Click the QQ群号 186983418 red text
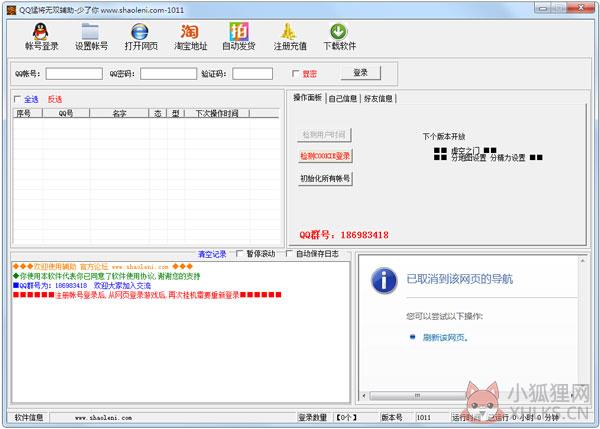 pos(344,235)
